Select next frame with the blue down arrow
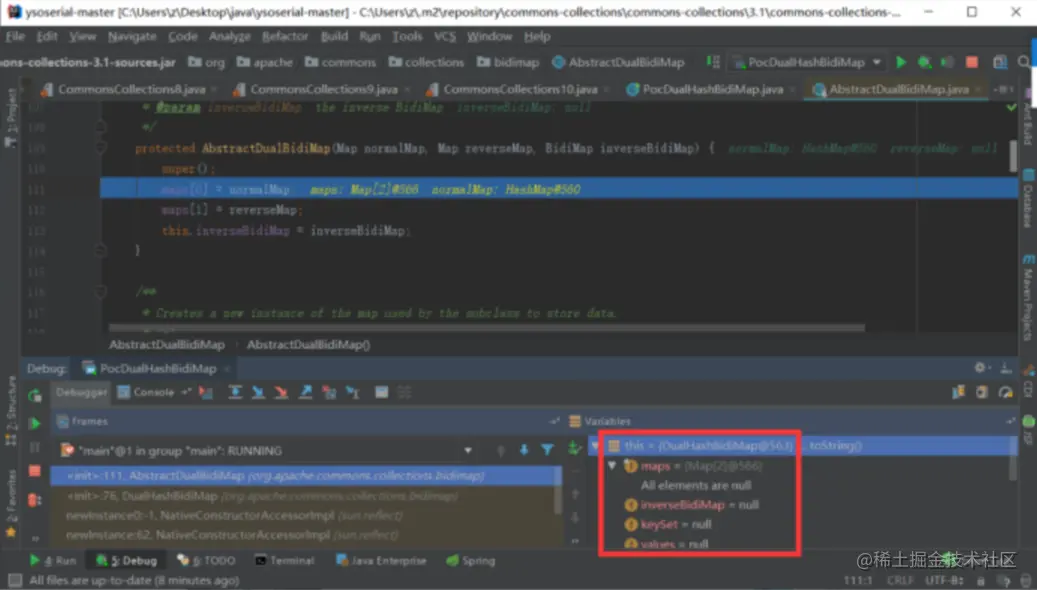Viewport: 1037px width, 590px height. pyautogui.click(x=524, y=450)
